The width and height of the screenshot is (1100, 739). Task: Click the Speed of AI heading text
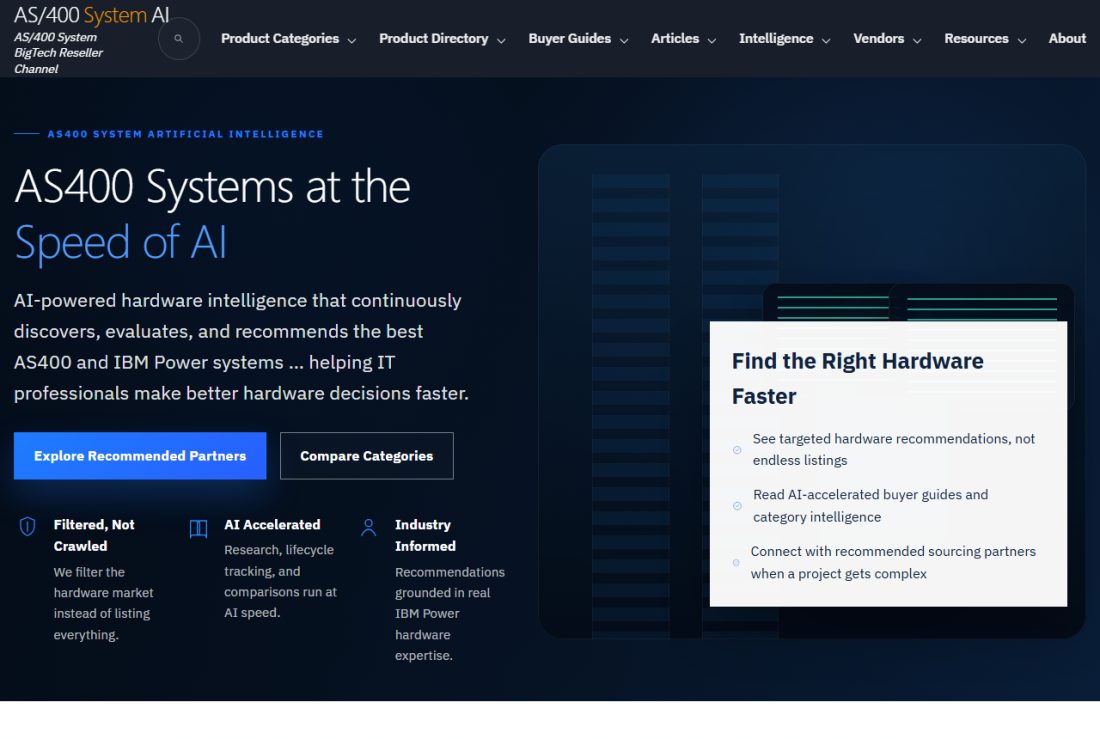(120, 243)
